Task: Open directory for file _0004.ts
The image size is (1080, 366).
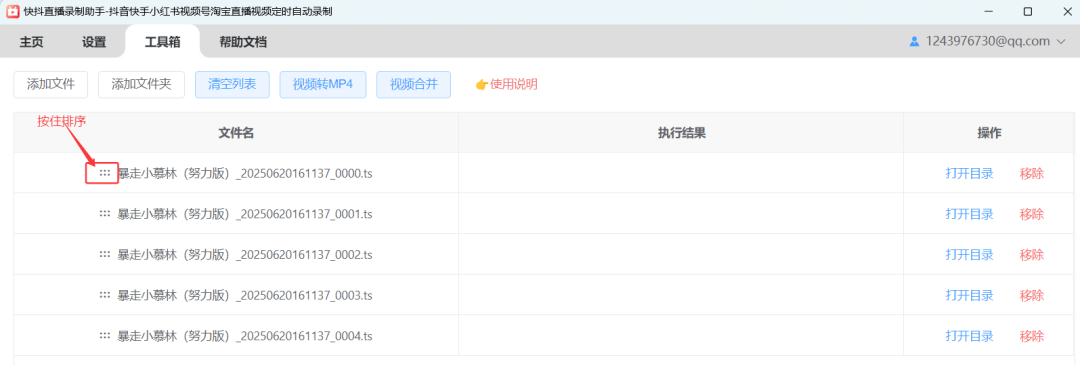Action: 969,336
